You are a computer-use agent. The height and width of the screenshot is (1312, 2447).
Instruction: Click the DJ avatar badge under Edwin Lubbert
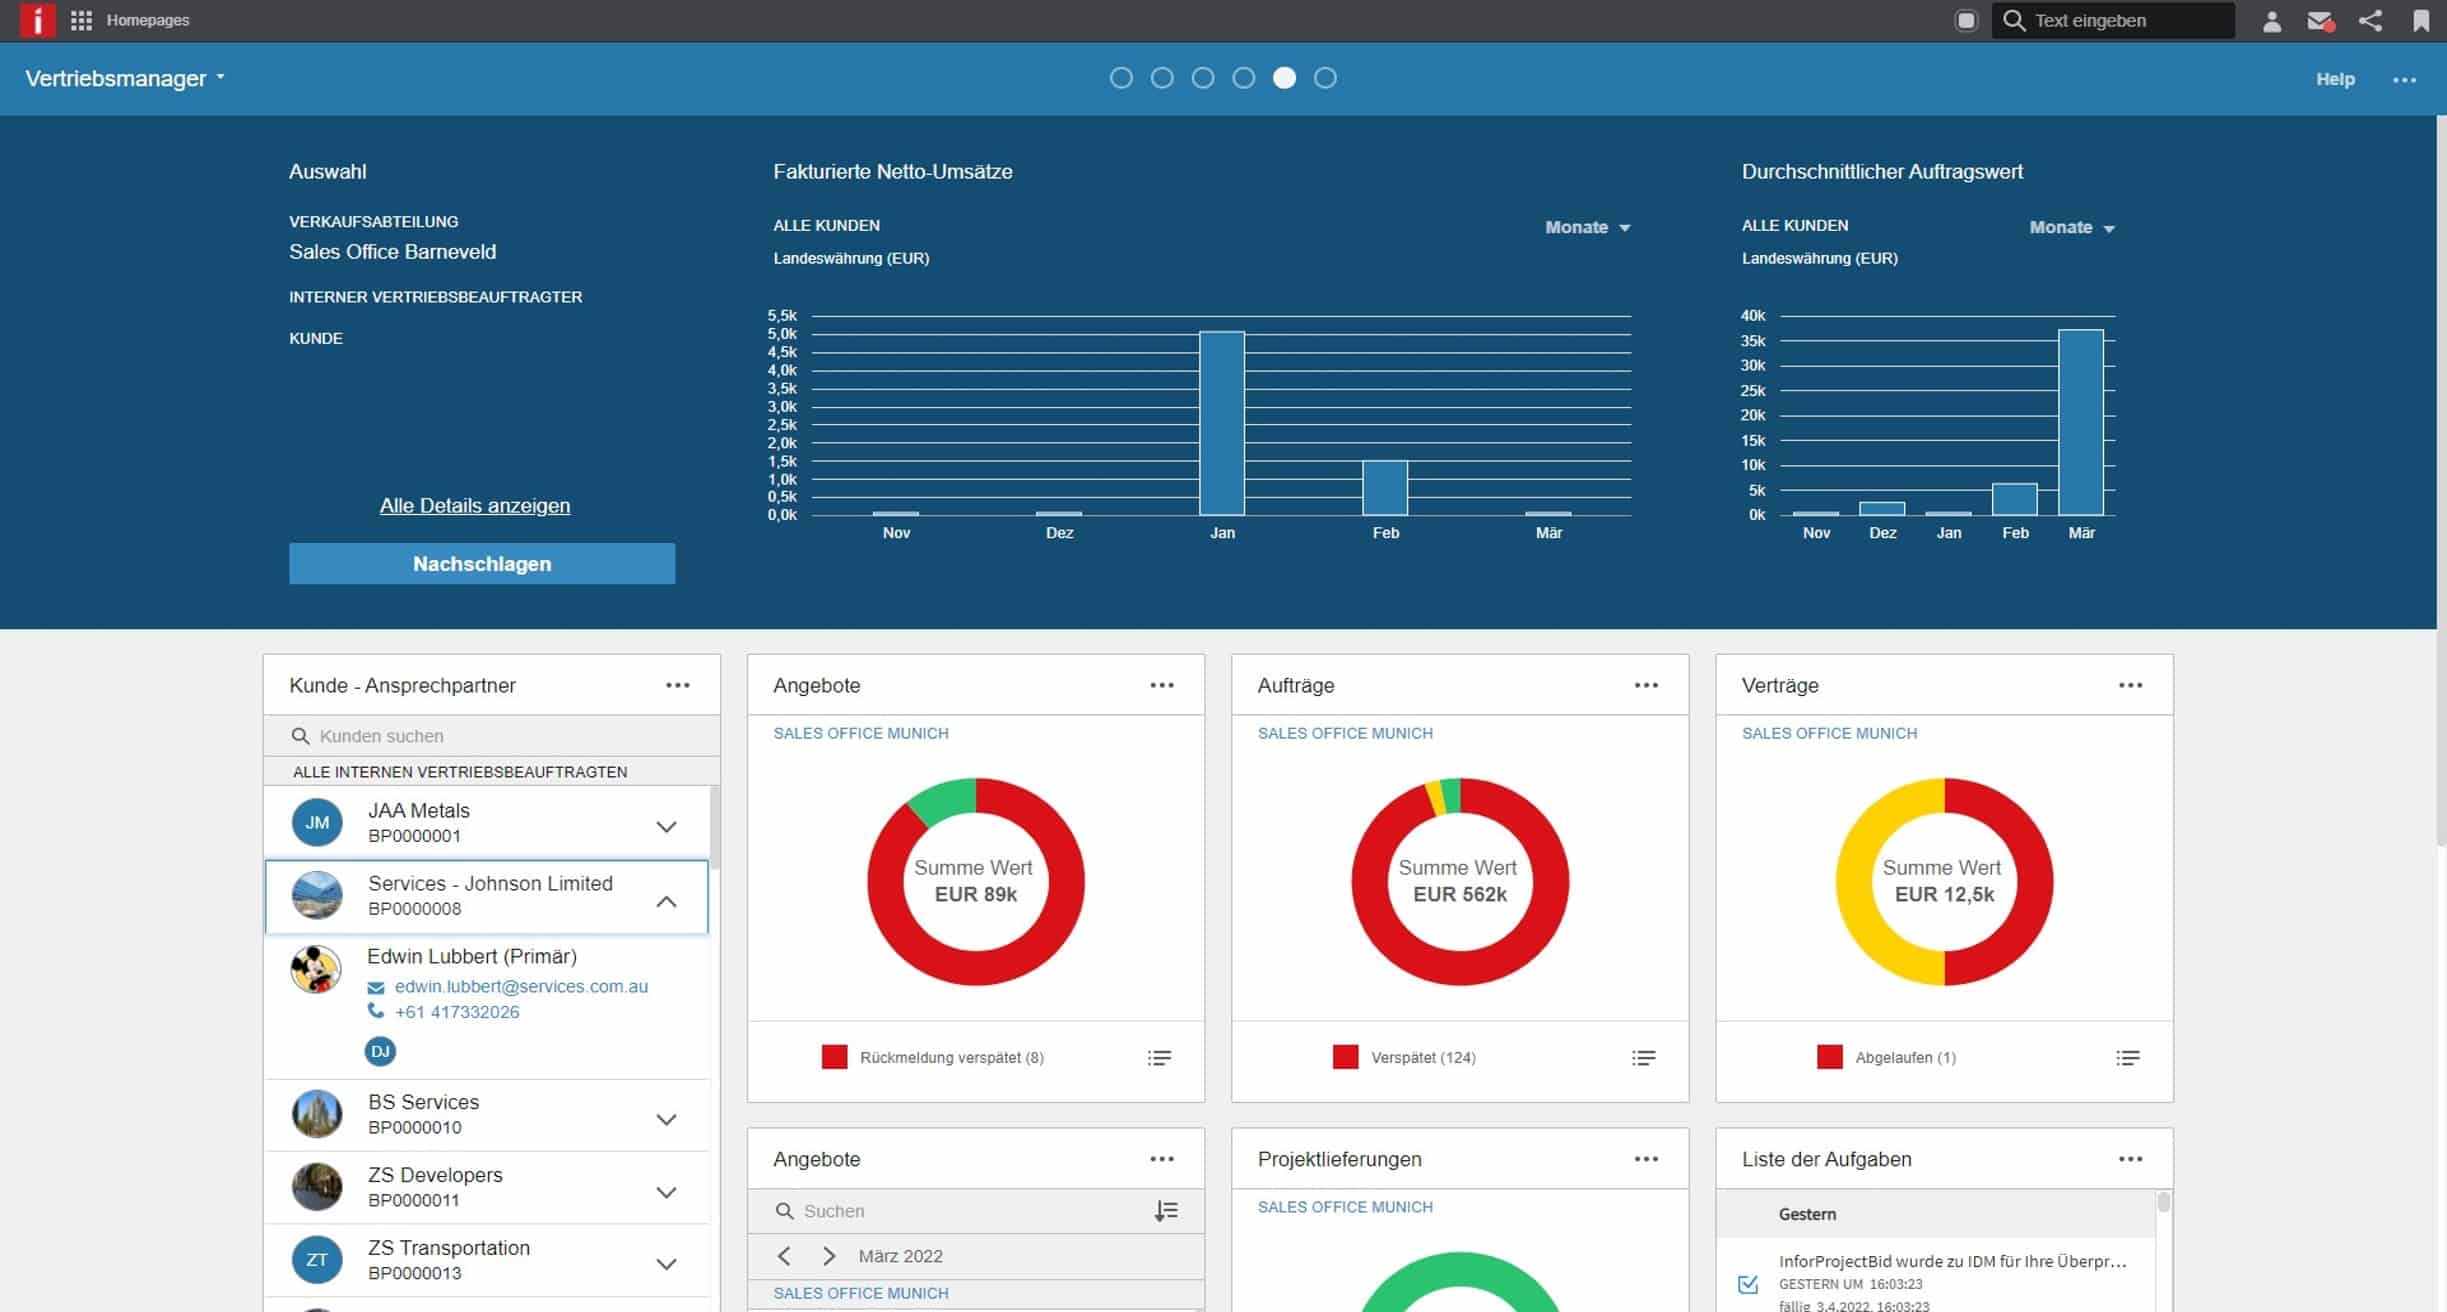click(x=380, y=1051)
